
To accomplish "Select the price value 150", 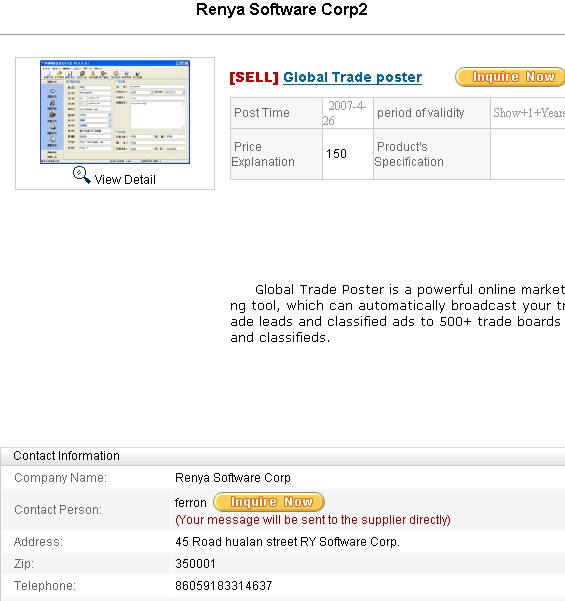I will click(x=336, y=154).
